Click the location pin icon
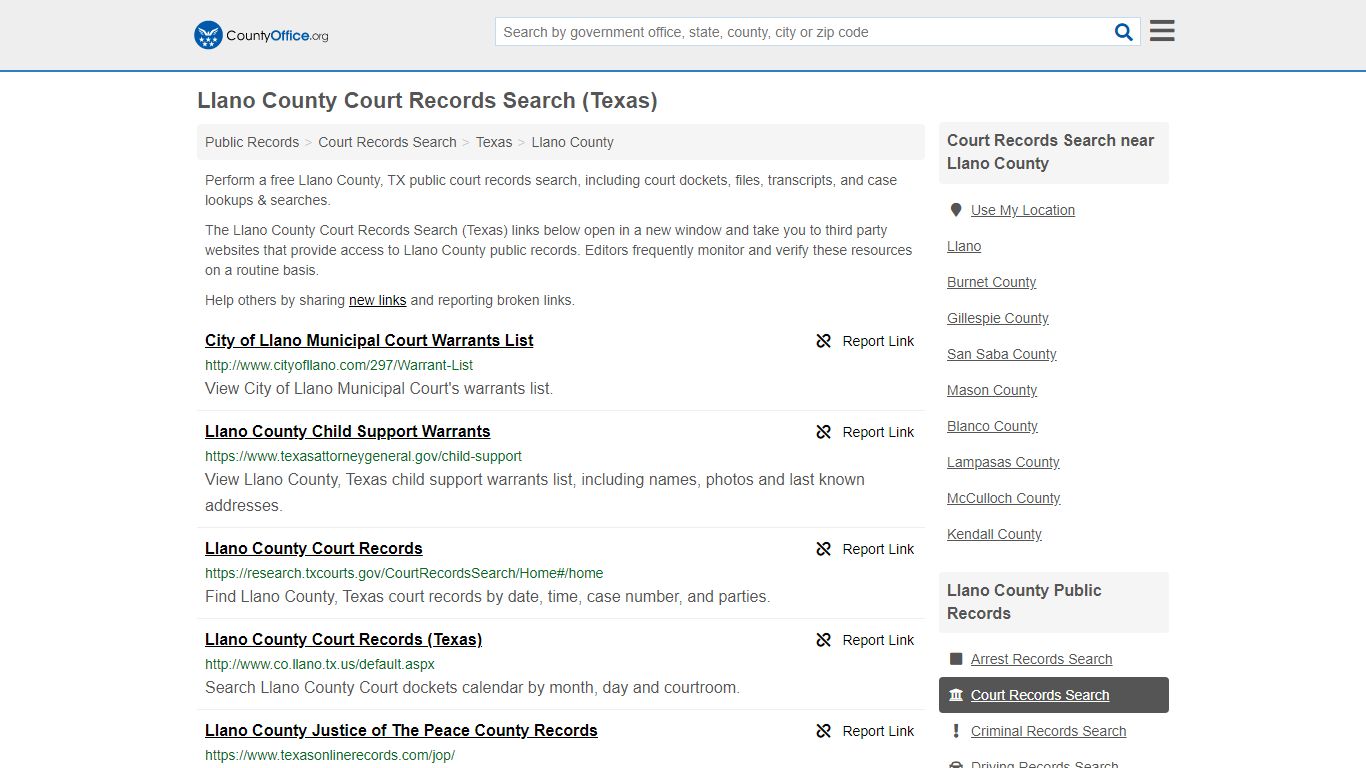Image resolution: width=1366 pixels, height=768 pixels. [x=956, y=210]
